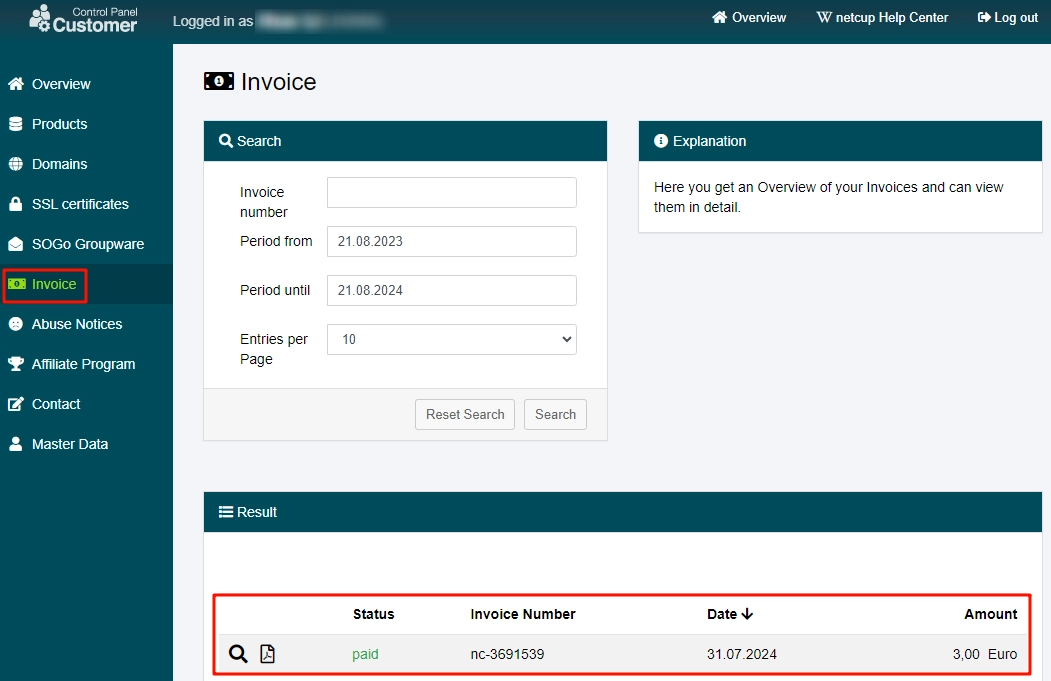Go to Domains in the sidebar
This screenshot has height=681, width=1051.
click(x=59, y=164)
